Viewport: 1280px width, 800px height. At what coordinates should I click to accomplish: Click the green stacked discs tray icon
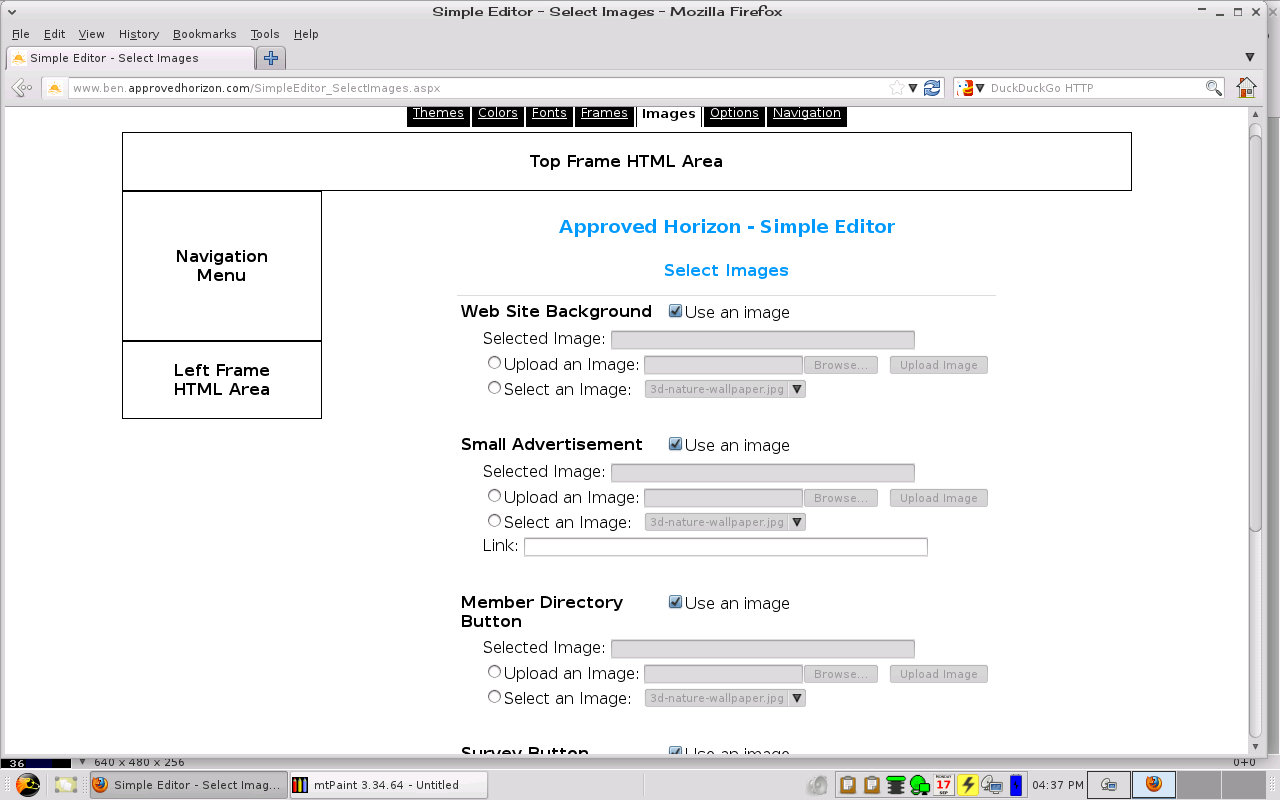(895, 785)
